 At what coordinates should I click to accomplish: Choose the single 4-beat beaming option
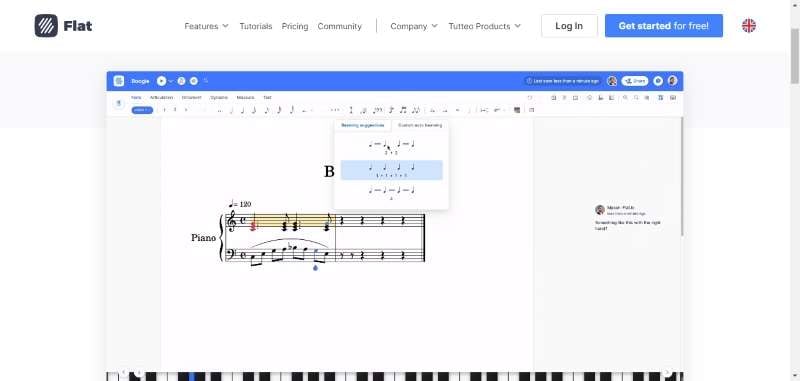[391, 193]
